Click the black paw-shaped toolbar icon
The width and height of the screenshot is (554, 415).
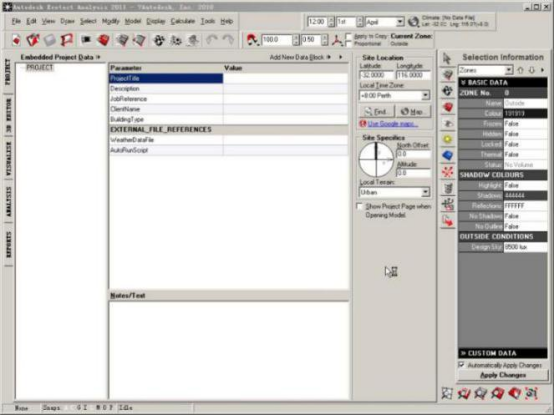(x=159, y=40)
